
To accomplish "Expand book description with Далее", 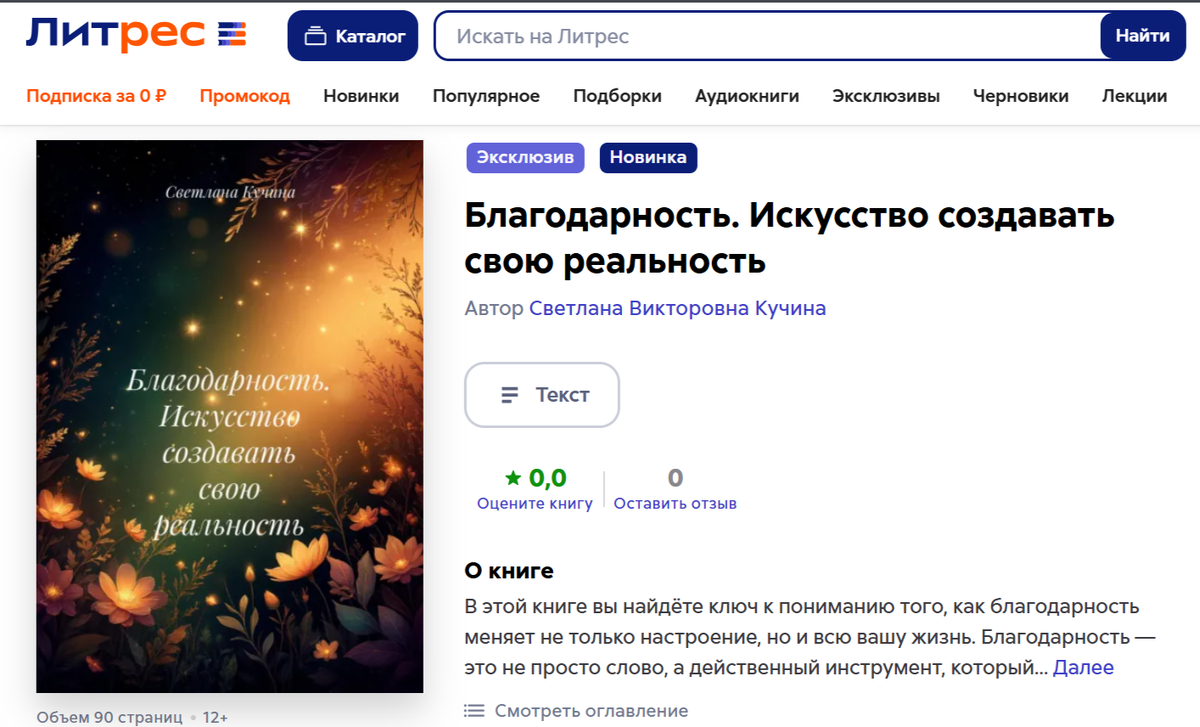I will point(1086,667).
